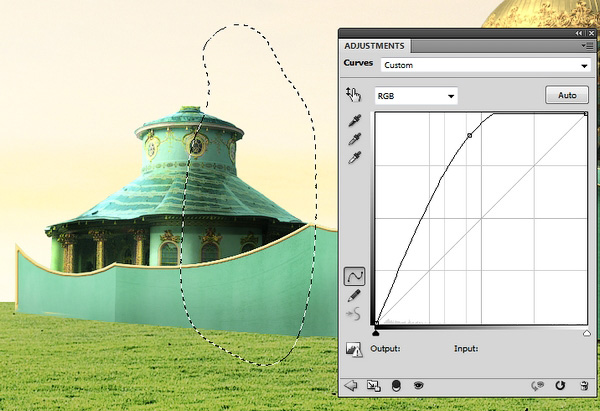The width and height of the screenshot is (600, 411).
Task: Switch panel to expanded view icon
Action: (373, 385)
